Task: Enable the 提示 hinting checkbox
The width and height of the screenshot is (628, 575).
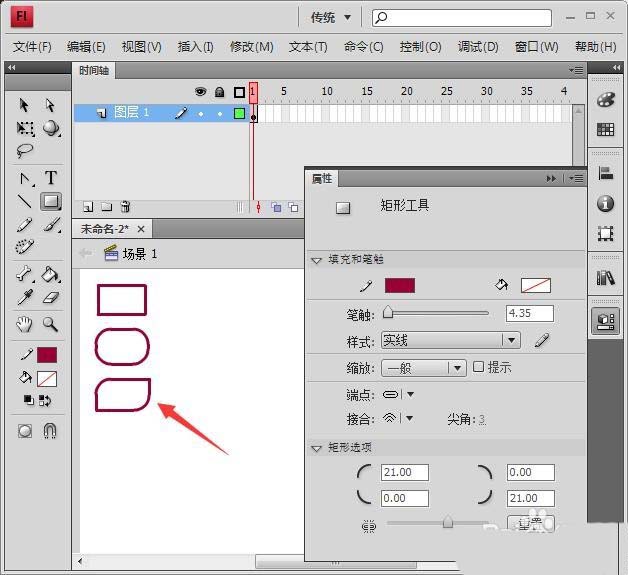Action: click(x=478, y=367)
